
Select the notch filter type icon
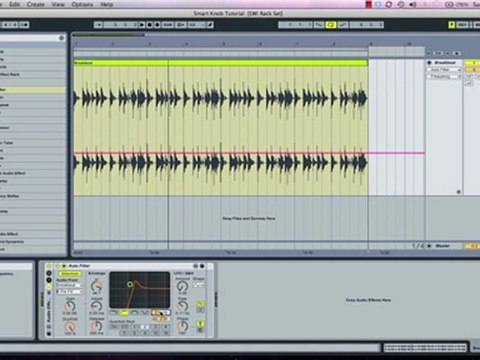click(x=145, y=312)
